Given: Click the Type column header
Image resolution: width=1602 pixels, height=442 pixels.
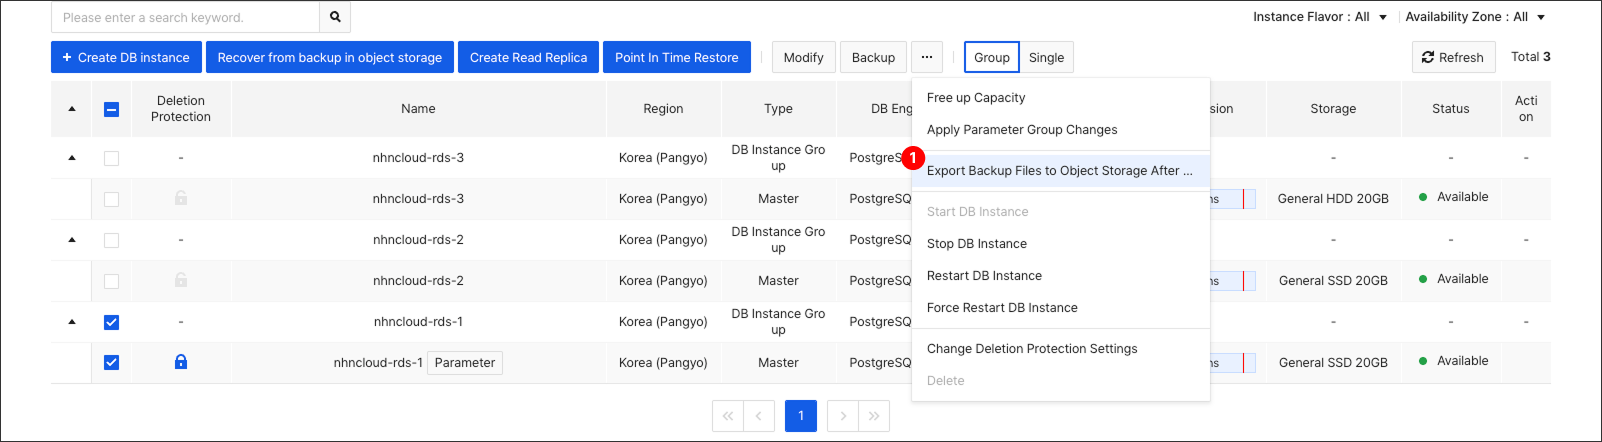Looking at the screenshot, I should pos(778,109).
